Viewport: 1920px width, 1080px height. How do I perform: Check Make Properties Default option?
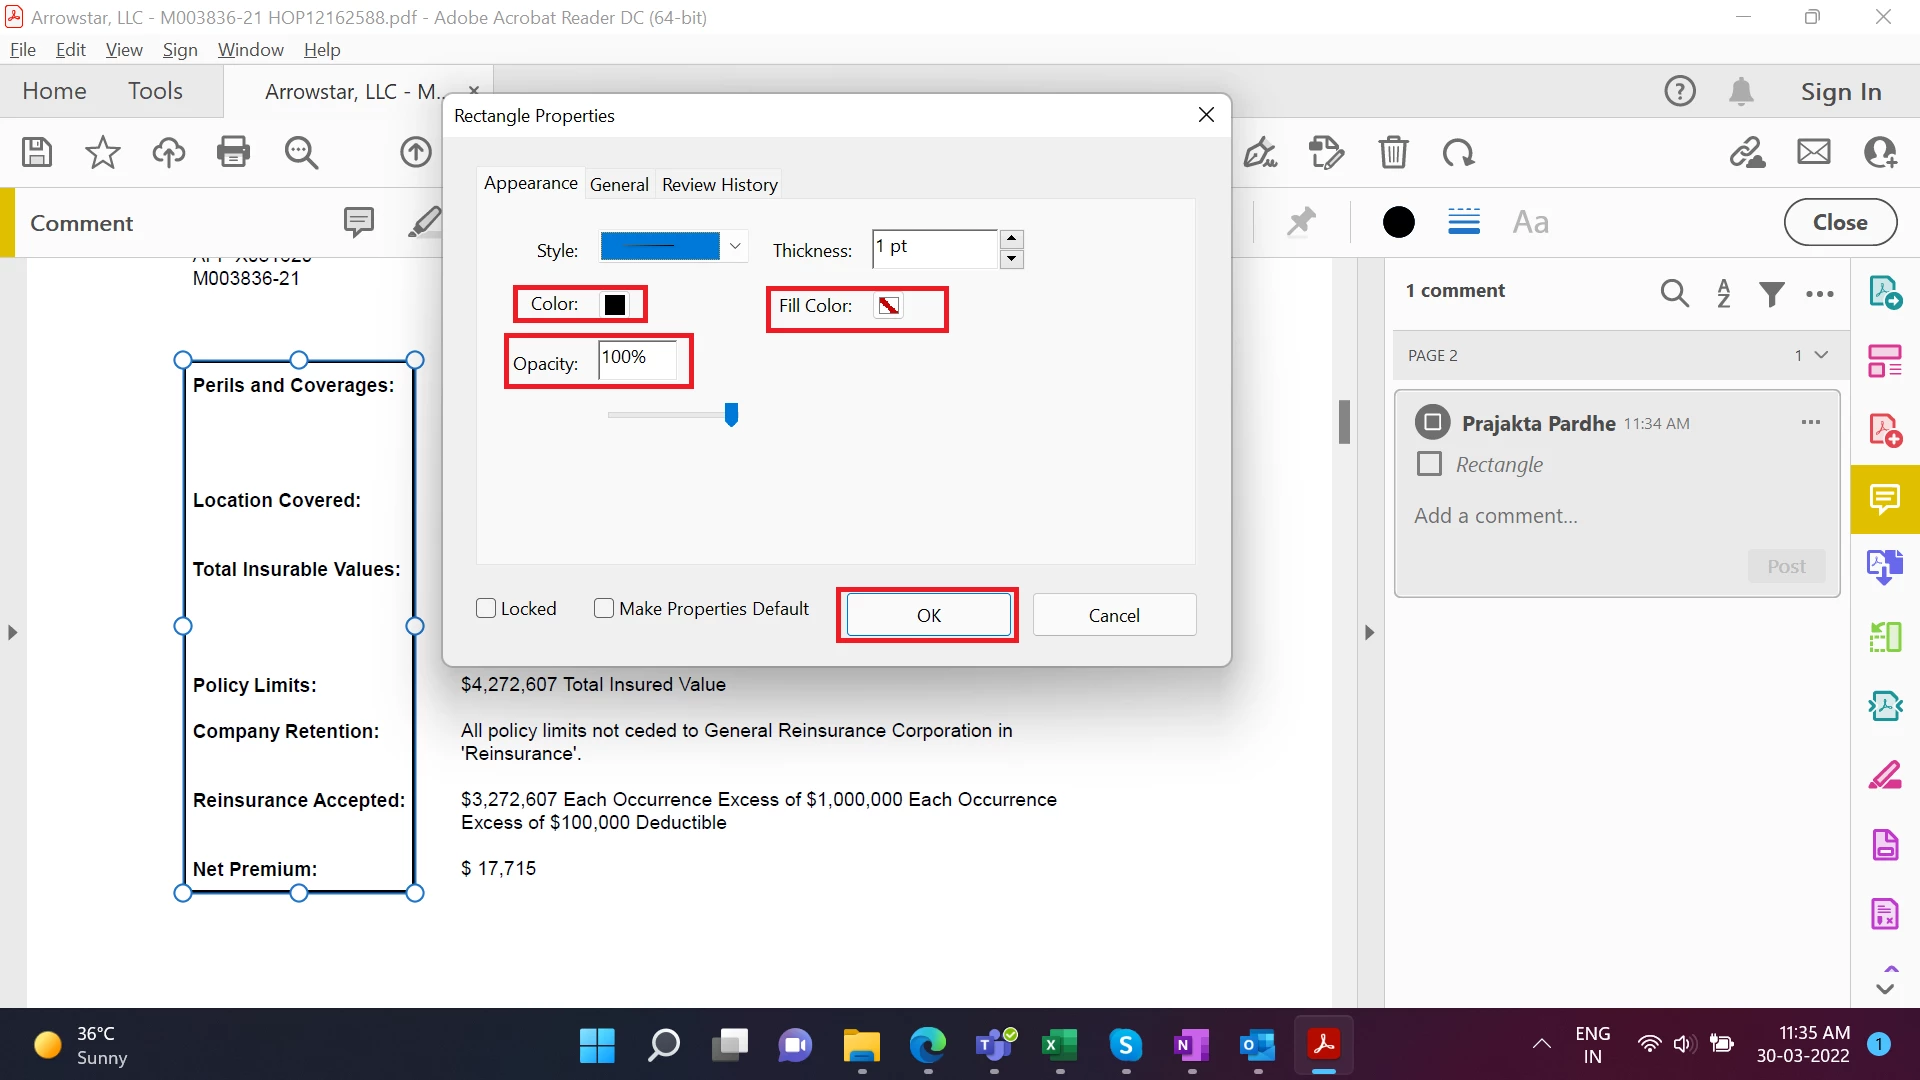[x=604, y=608]
